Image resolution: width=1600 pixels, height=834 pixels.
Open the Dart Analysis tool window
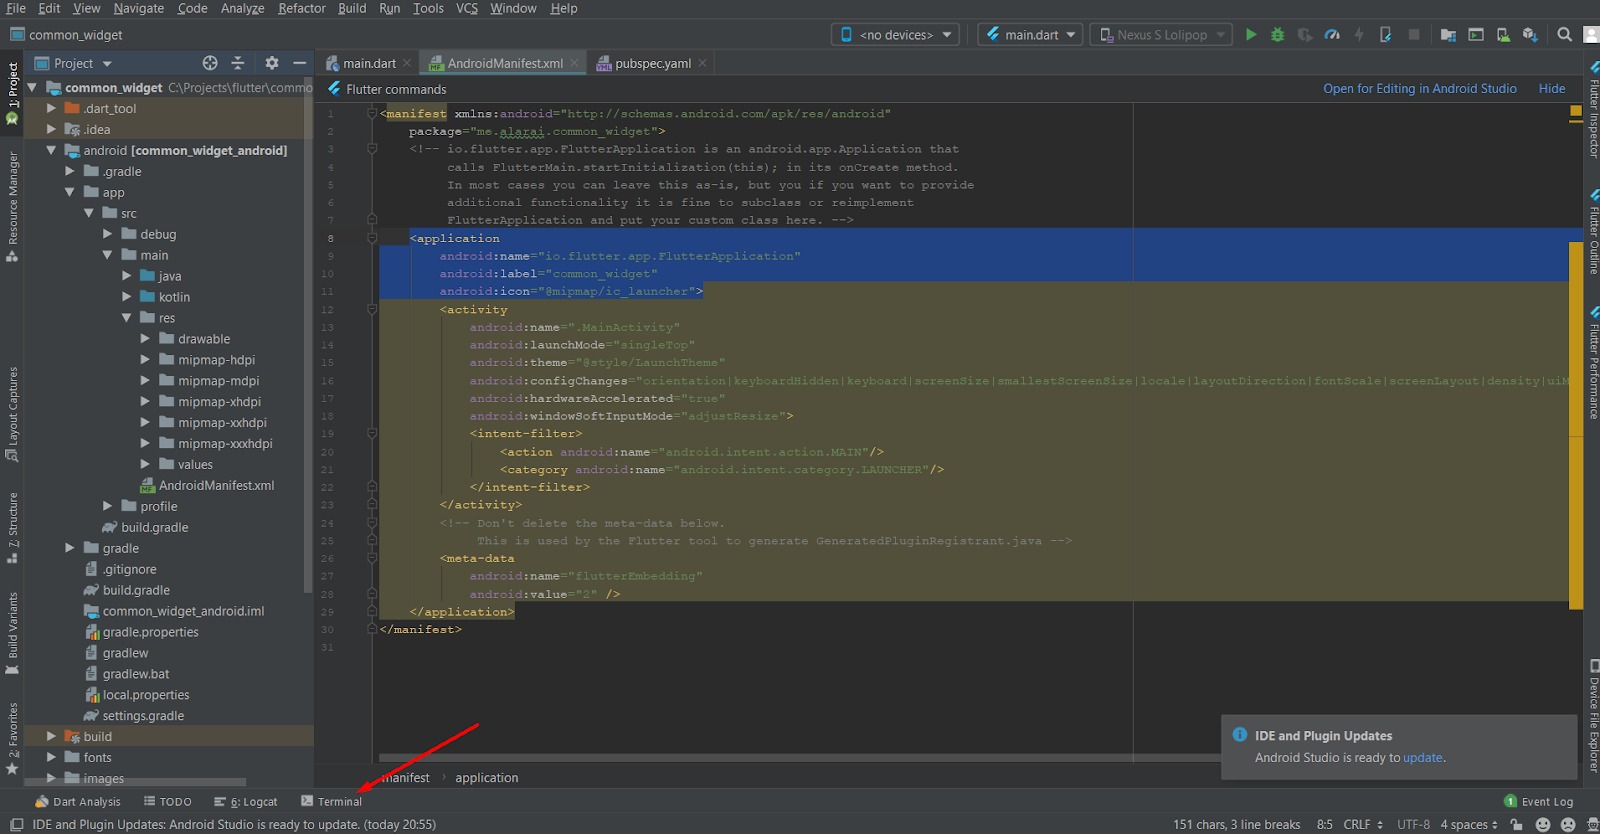coord(77,802)
